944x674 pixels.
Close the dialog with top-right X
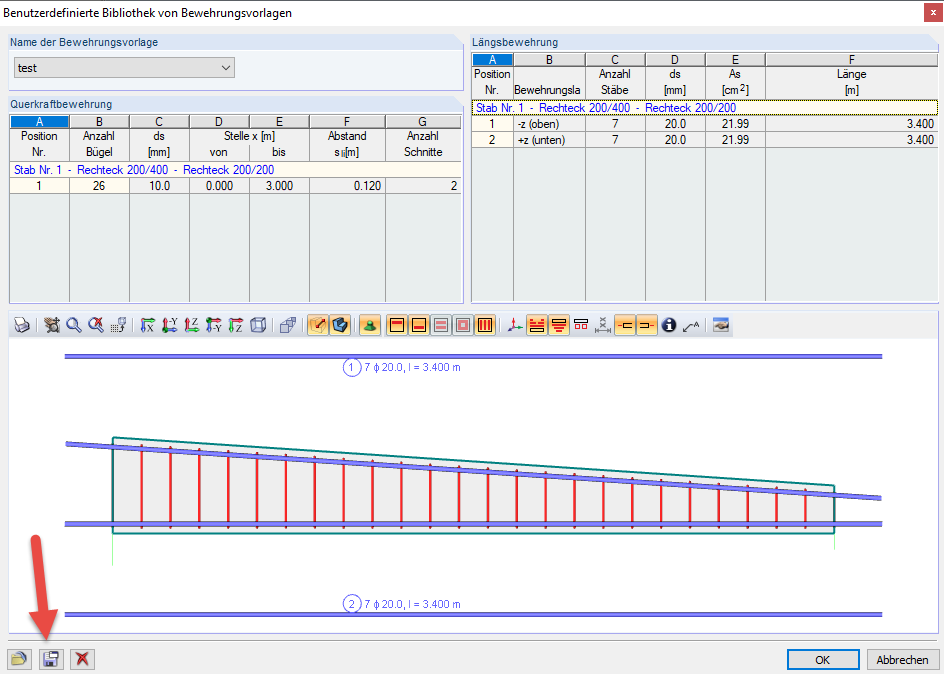click(x=933, y=13)
